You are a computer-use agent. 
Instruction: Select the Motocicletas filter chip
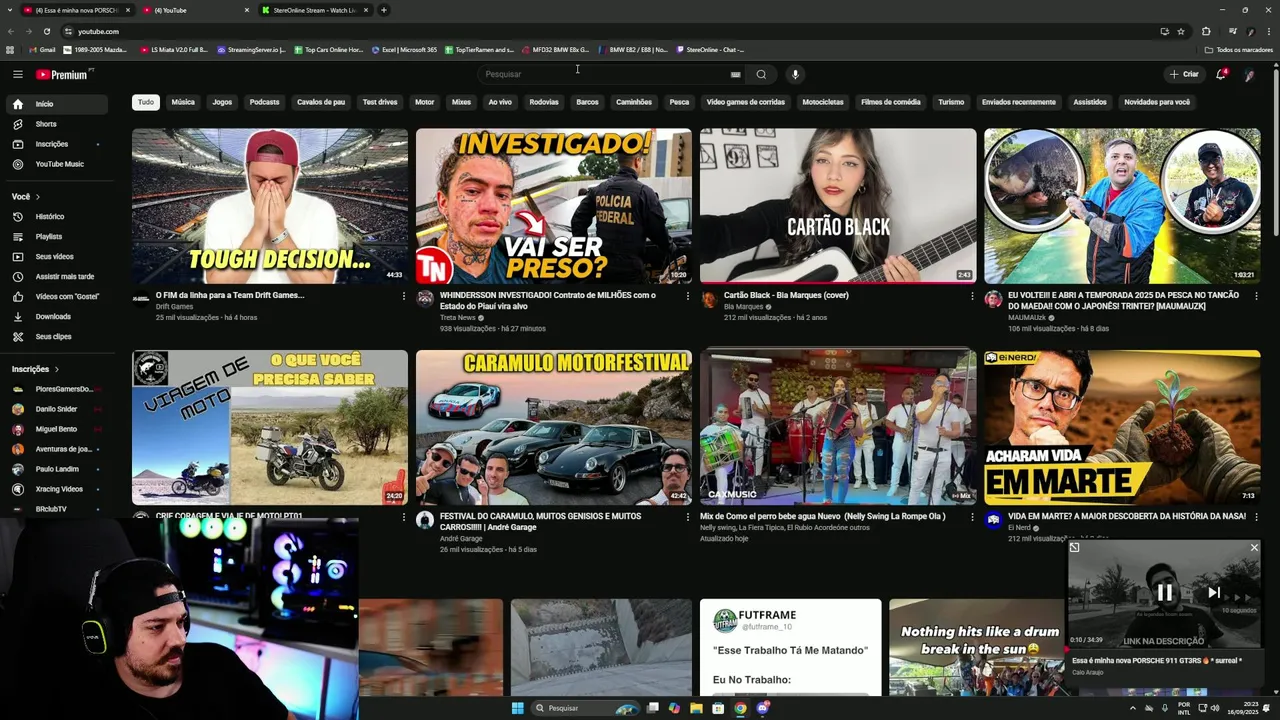[823, 102]
